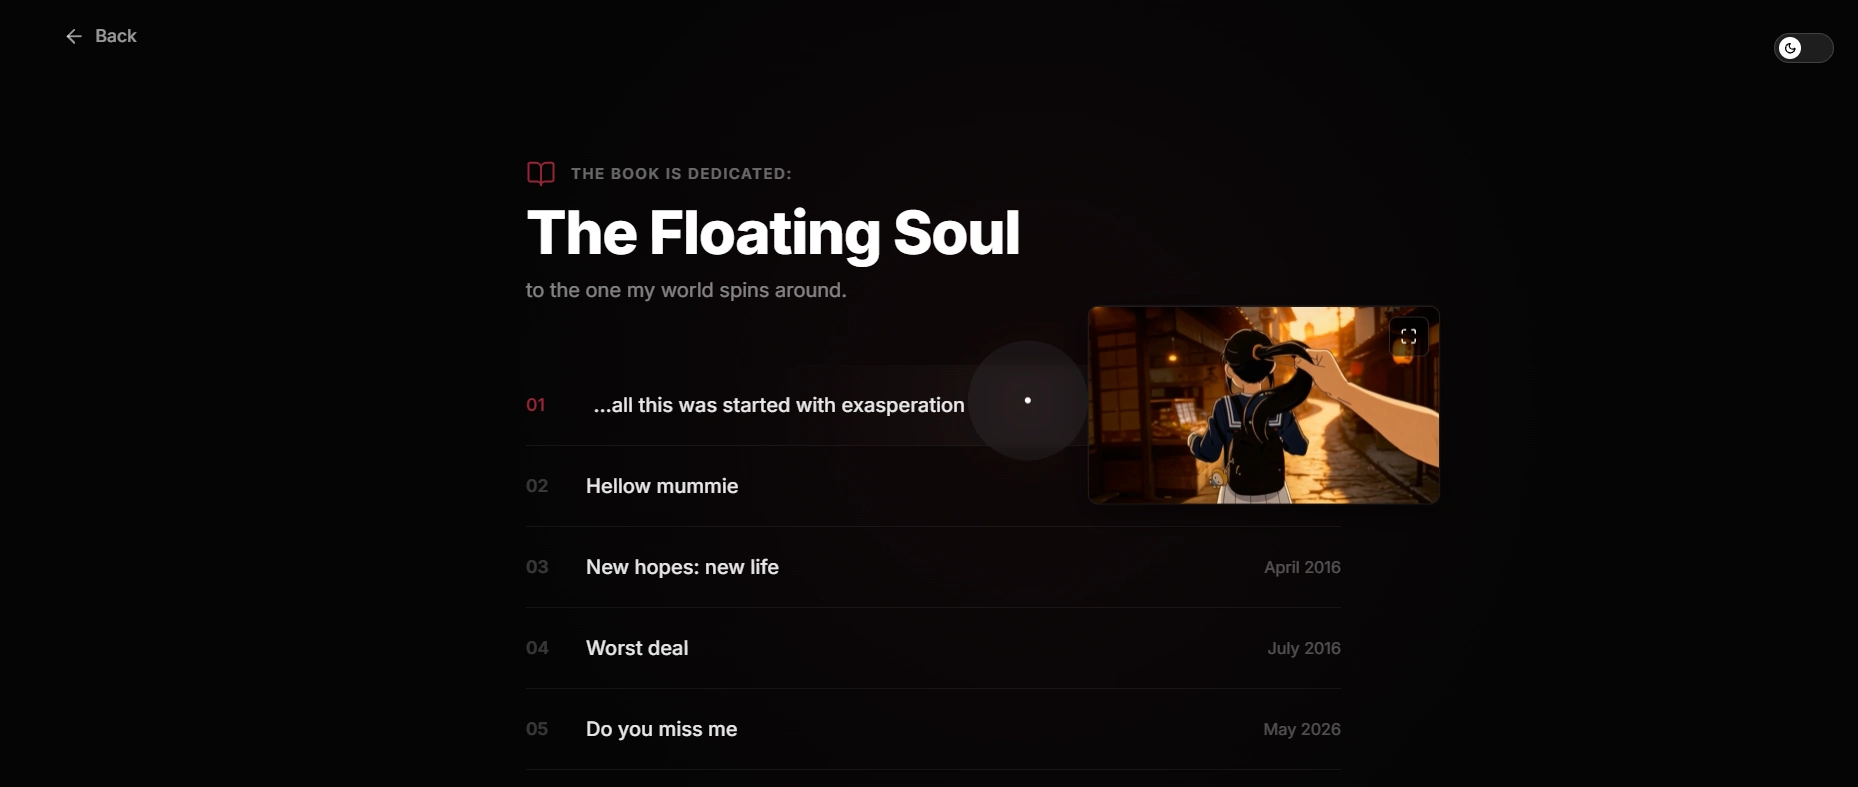Open the "Worst deal" chapter
Image resolution: width=1858 pixels, height=787 pixels.
click(x=637, y=648)
